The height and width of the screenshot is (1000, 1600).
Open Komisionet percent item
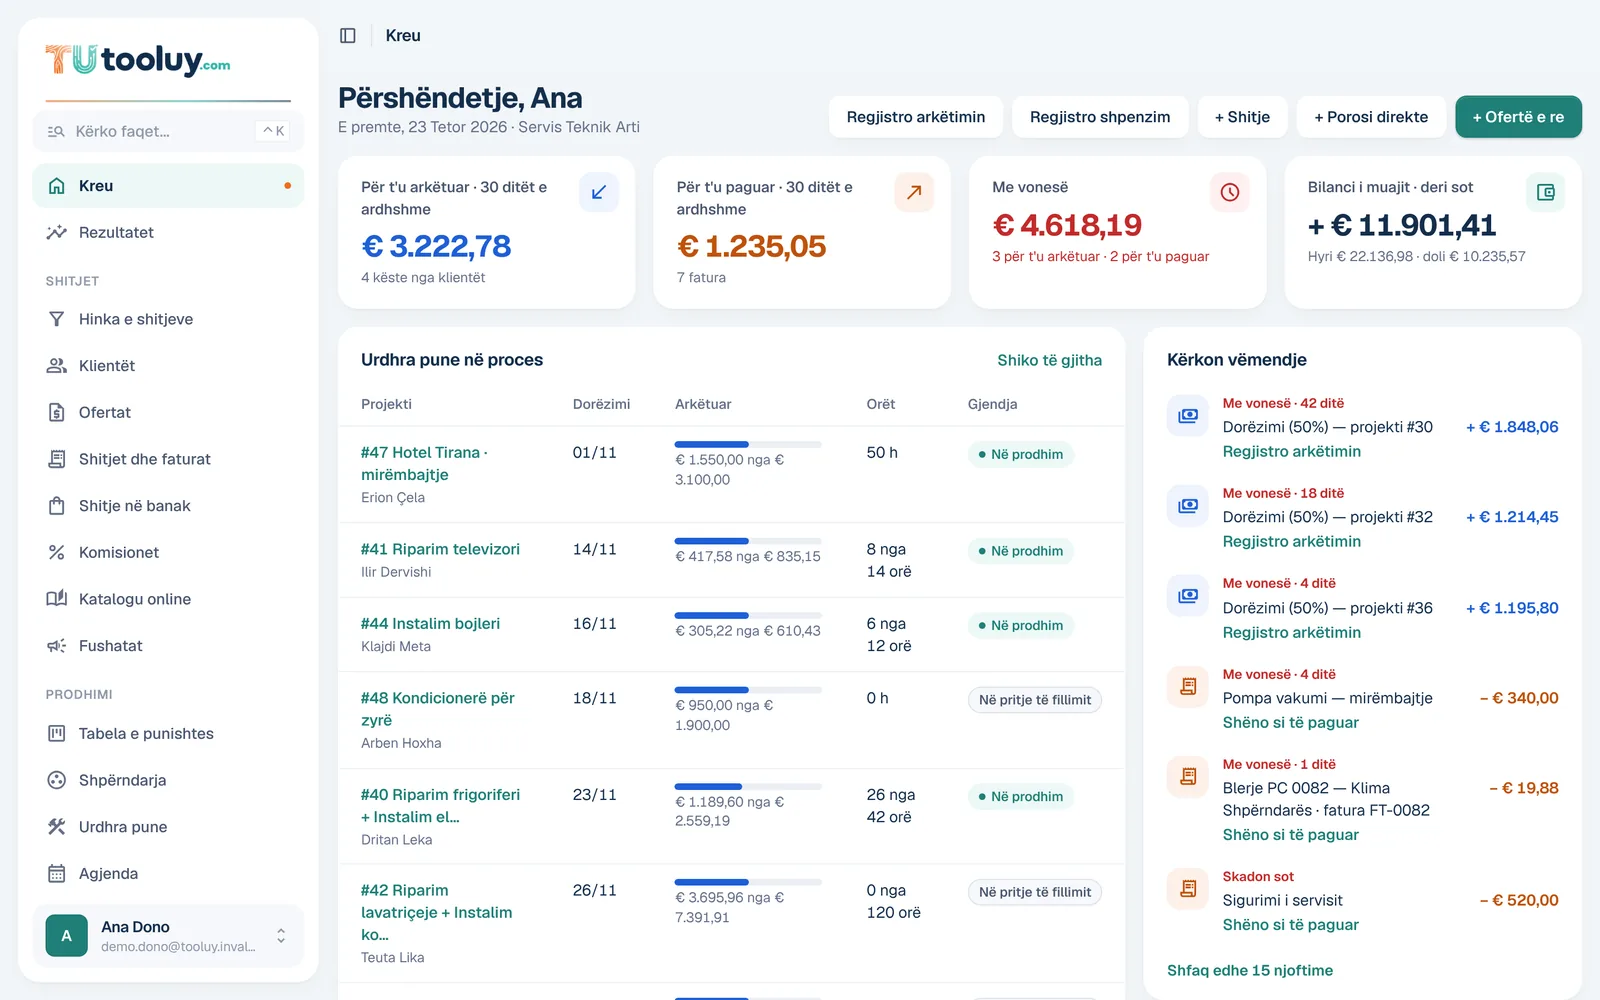click(x=168, y=552)
